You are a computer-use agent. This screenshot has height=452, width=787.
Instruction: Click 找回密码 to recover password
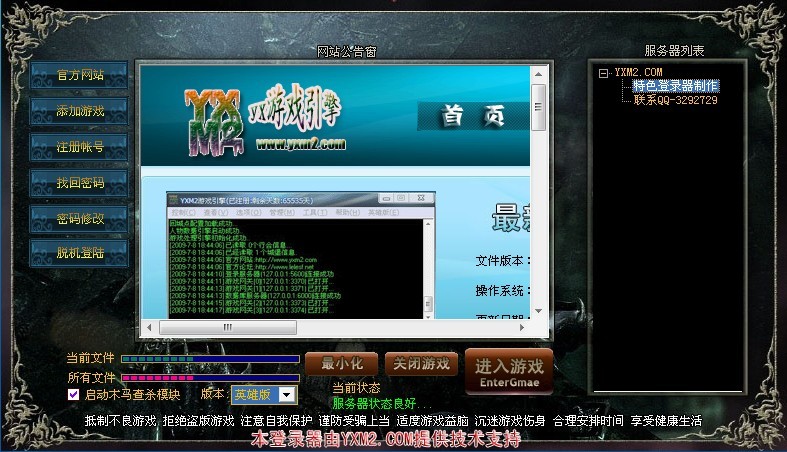pyautogui.click(x=80, y=182)
